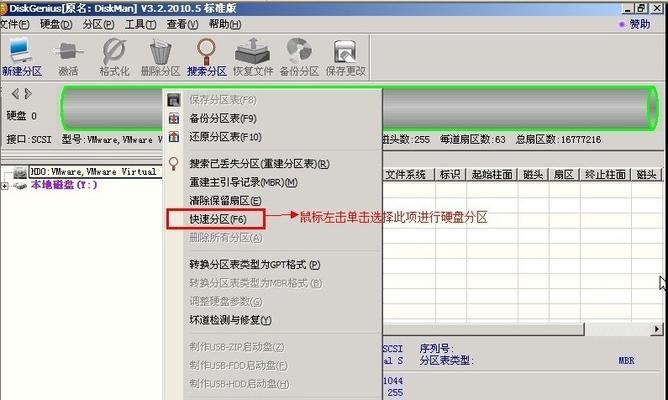The height and width of the screenshot is (400, 668).
Task: Click the 恢复文件 toolbar icon
Action: coord(253,57)
